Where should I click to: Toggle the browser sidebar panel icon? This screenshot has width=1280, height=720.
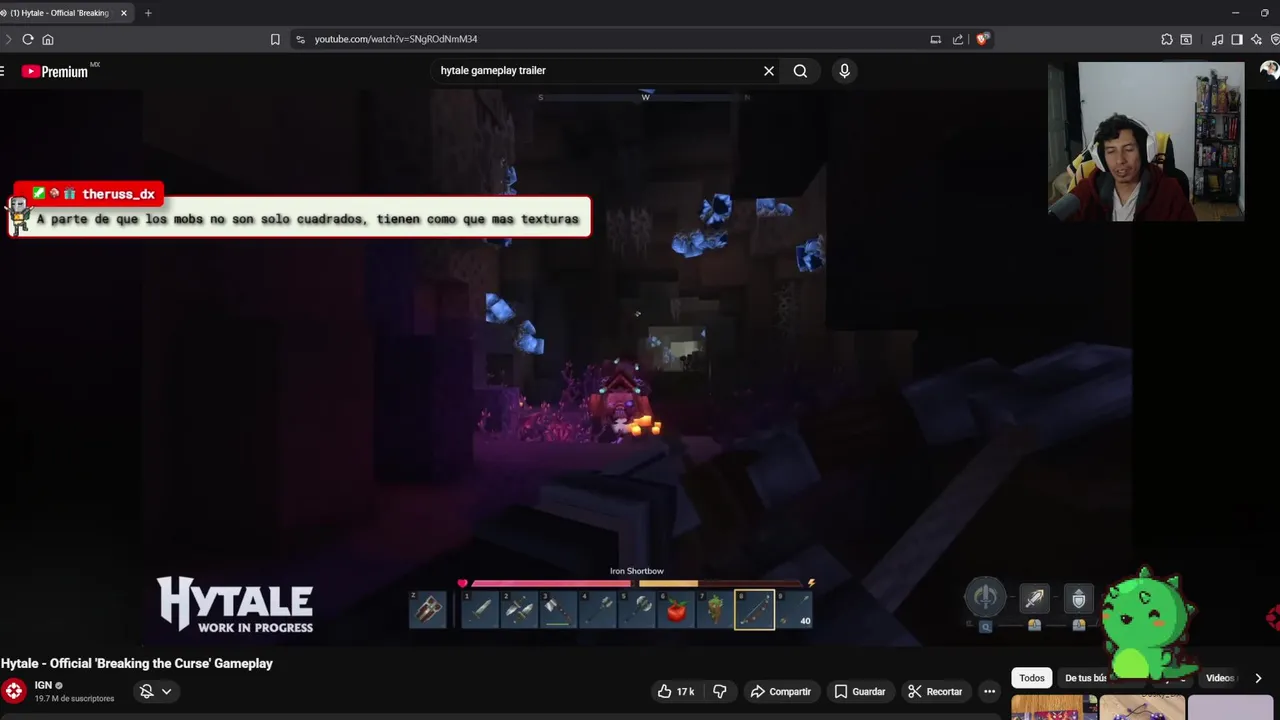tap(1237, 39)
